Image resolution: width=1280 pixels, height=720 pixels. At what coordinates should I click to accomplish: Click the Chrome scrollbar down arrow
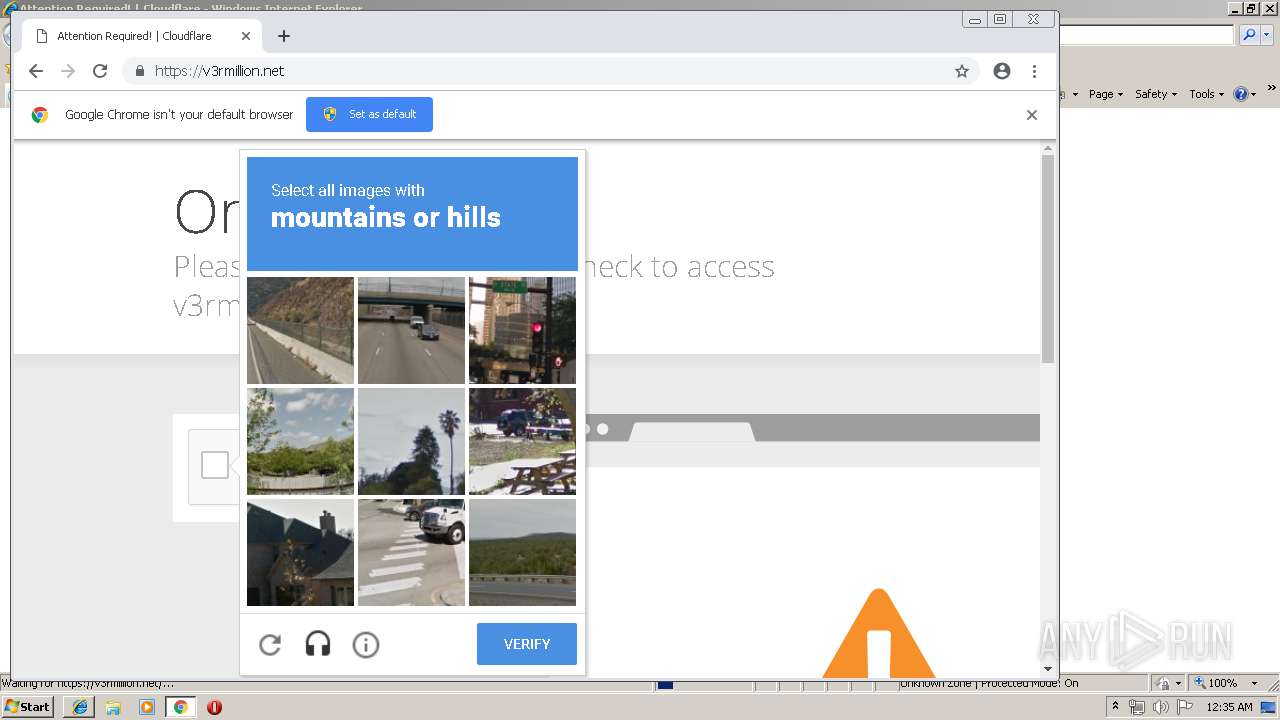[1048, 669]
